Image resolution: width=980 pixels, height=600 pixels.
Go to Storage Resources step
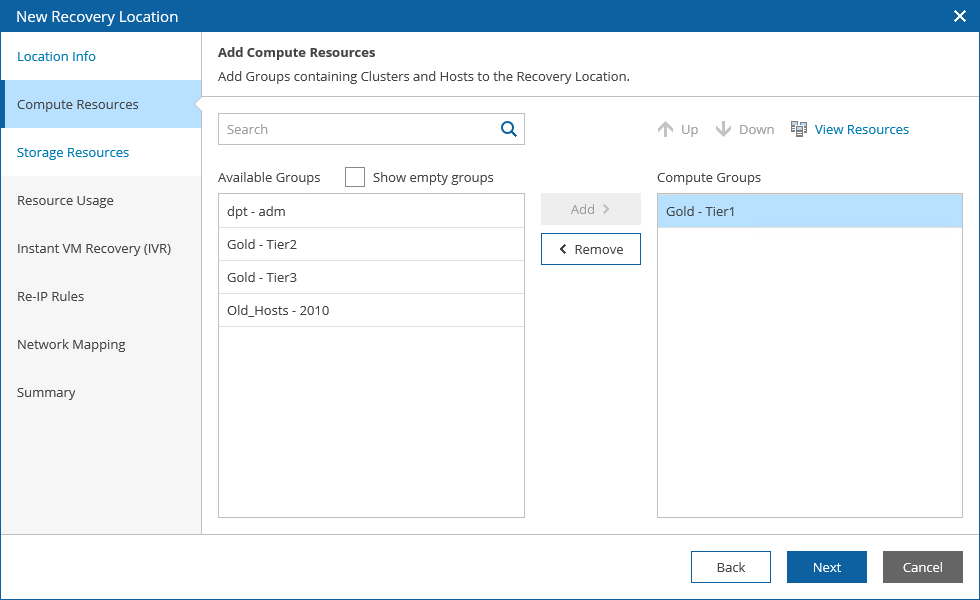pos(73,152)
